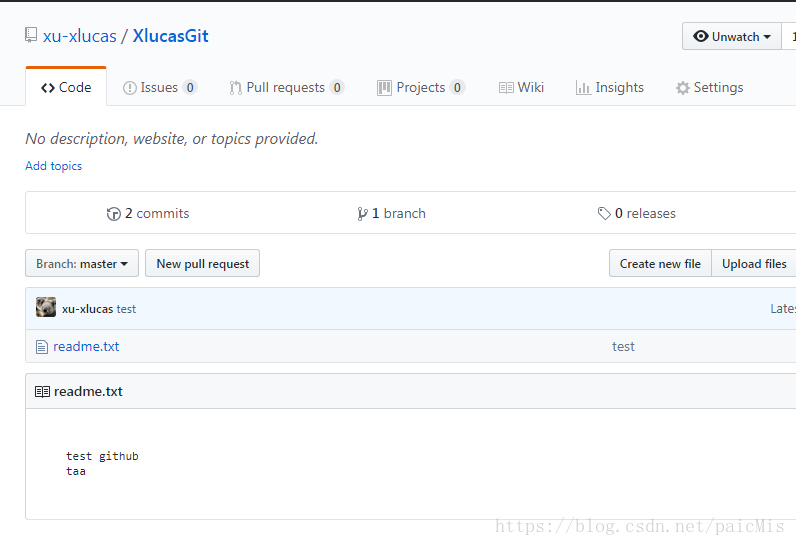Viewport: 796px width, 546px height.
Task: Click the Upload files button
Action: coord(754,263)
